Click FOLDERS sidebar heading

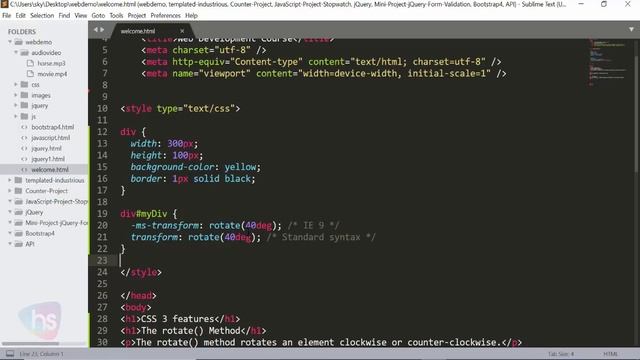(x=22, y=31)
